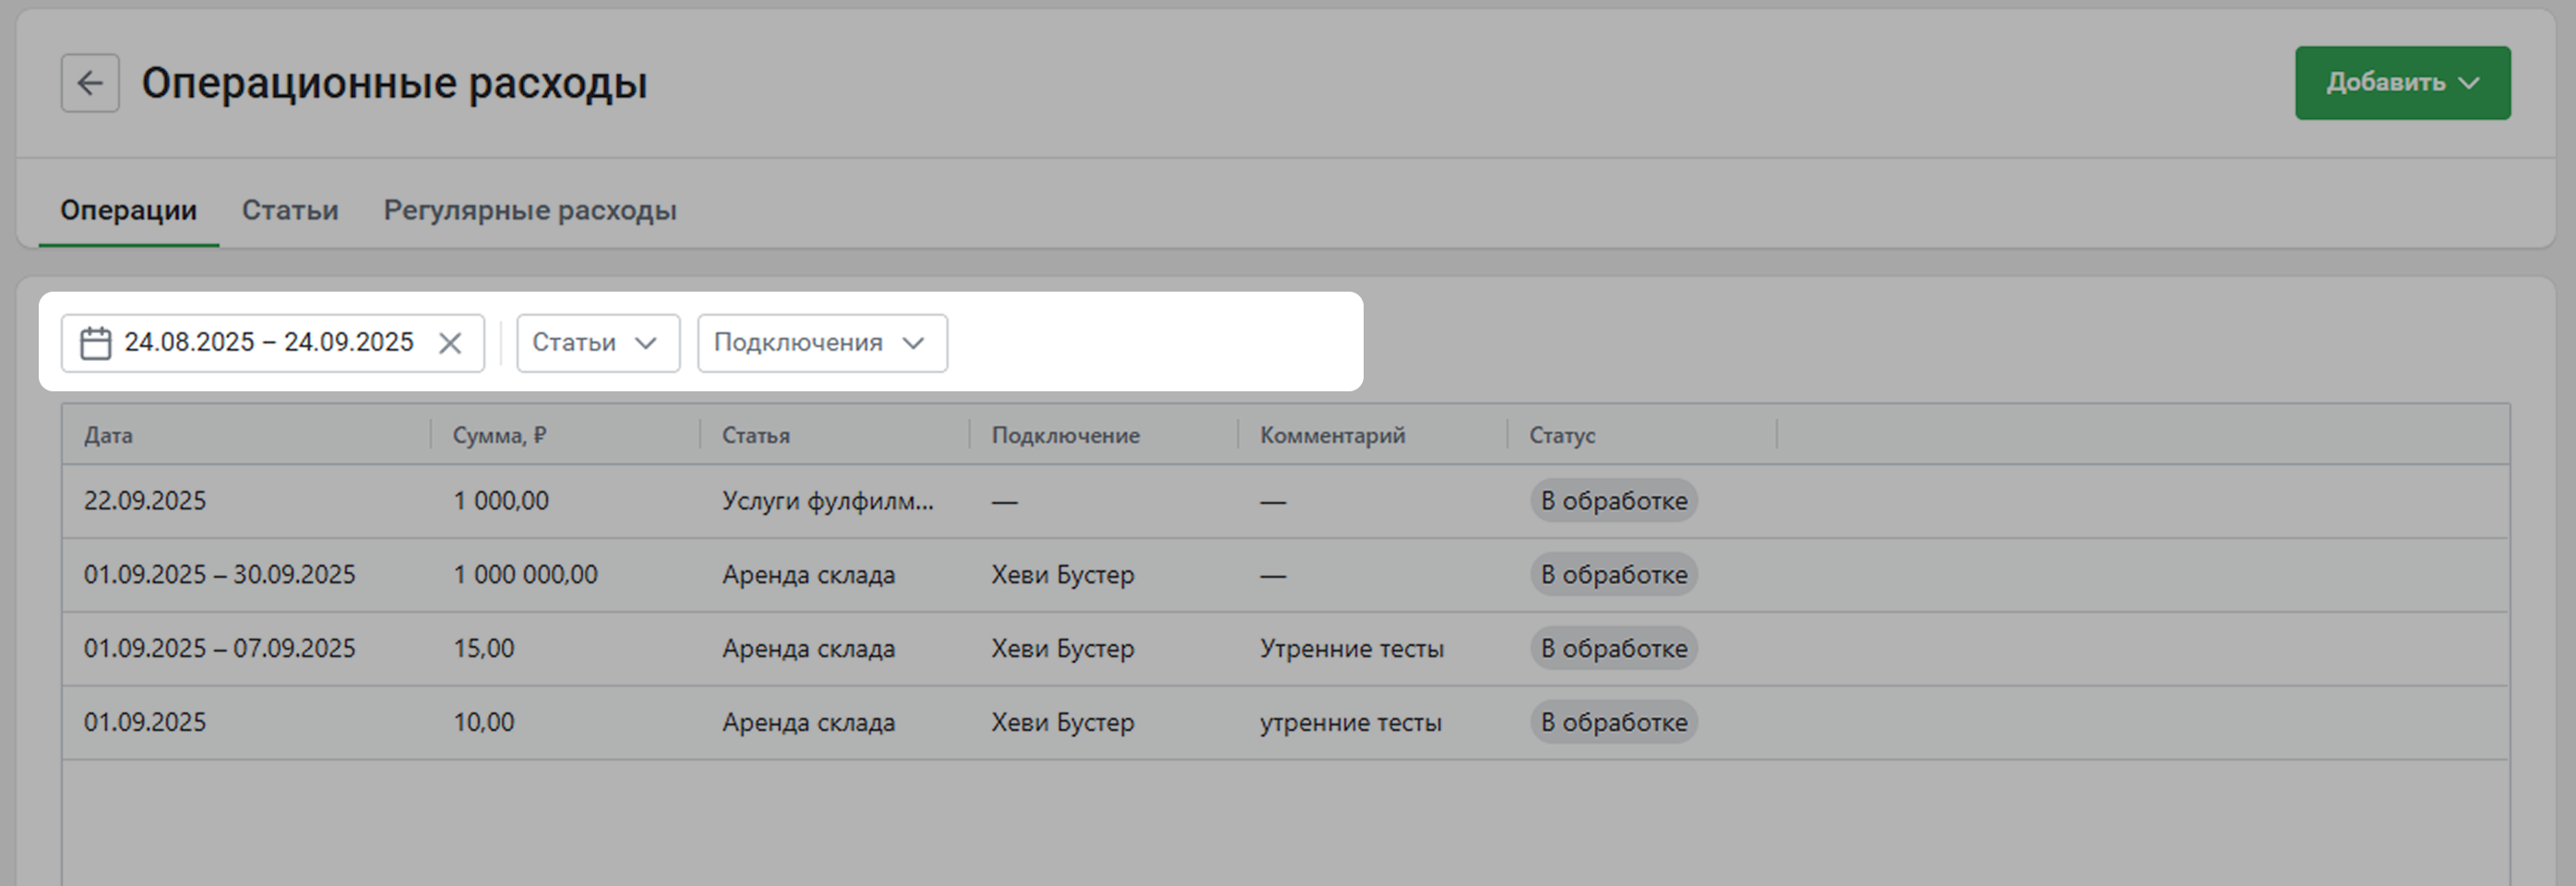The width and height of the screenshot is (2576, 886).
Task: Click the Сумма, ₽ column header
Action: point(499,435)
